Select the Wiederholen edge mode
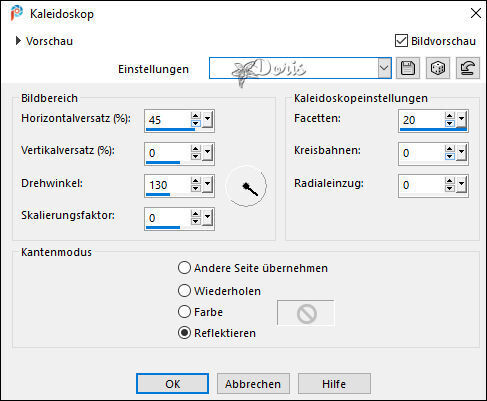The image size is (487, 401). (x=184, y=291)
